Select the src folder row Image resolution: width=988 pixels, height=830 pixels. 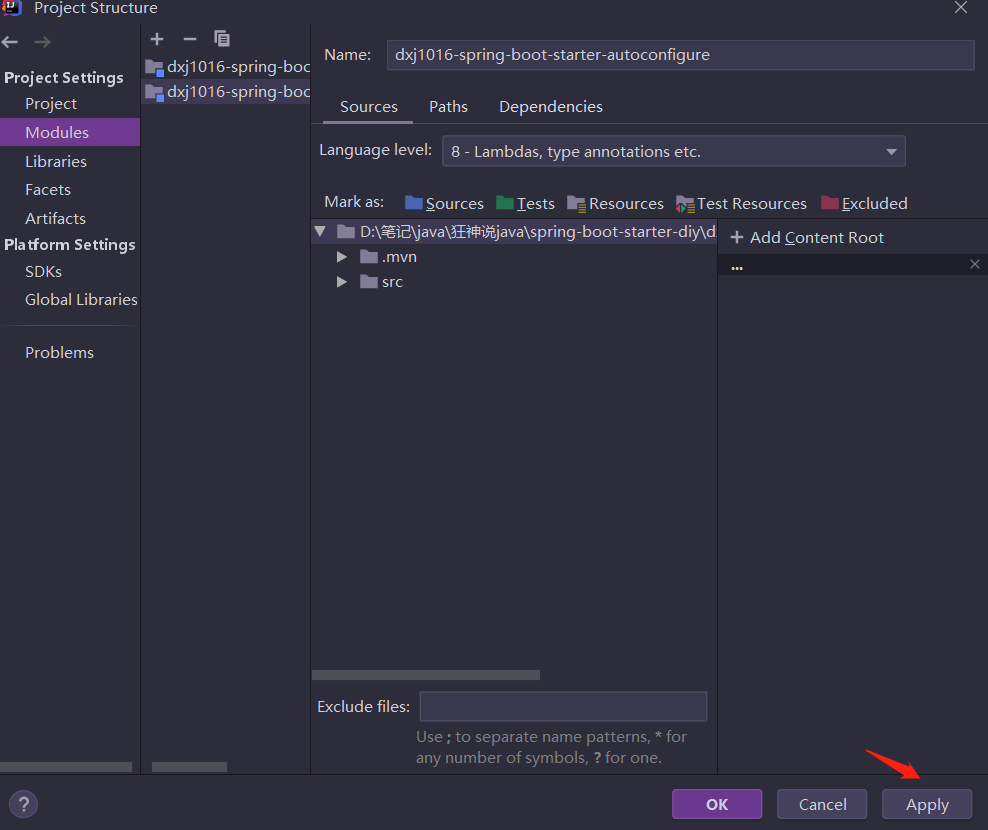pos(514,282)
